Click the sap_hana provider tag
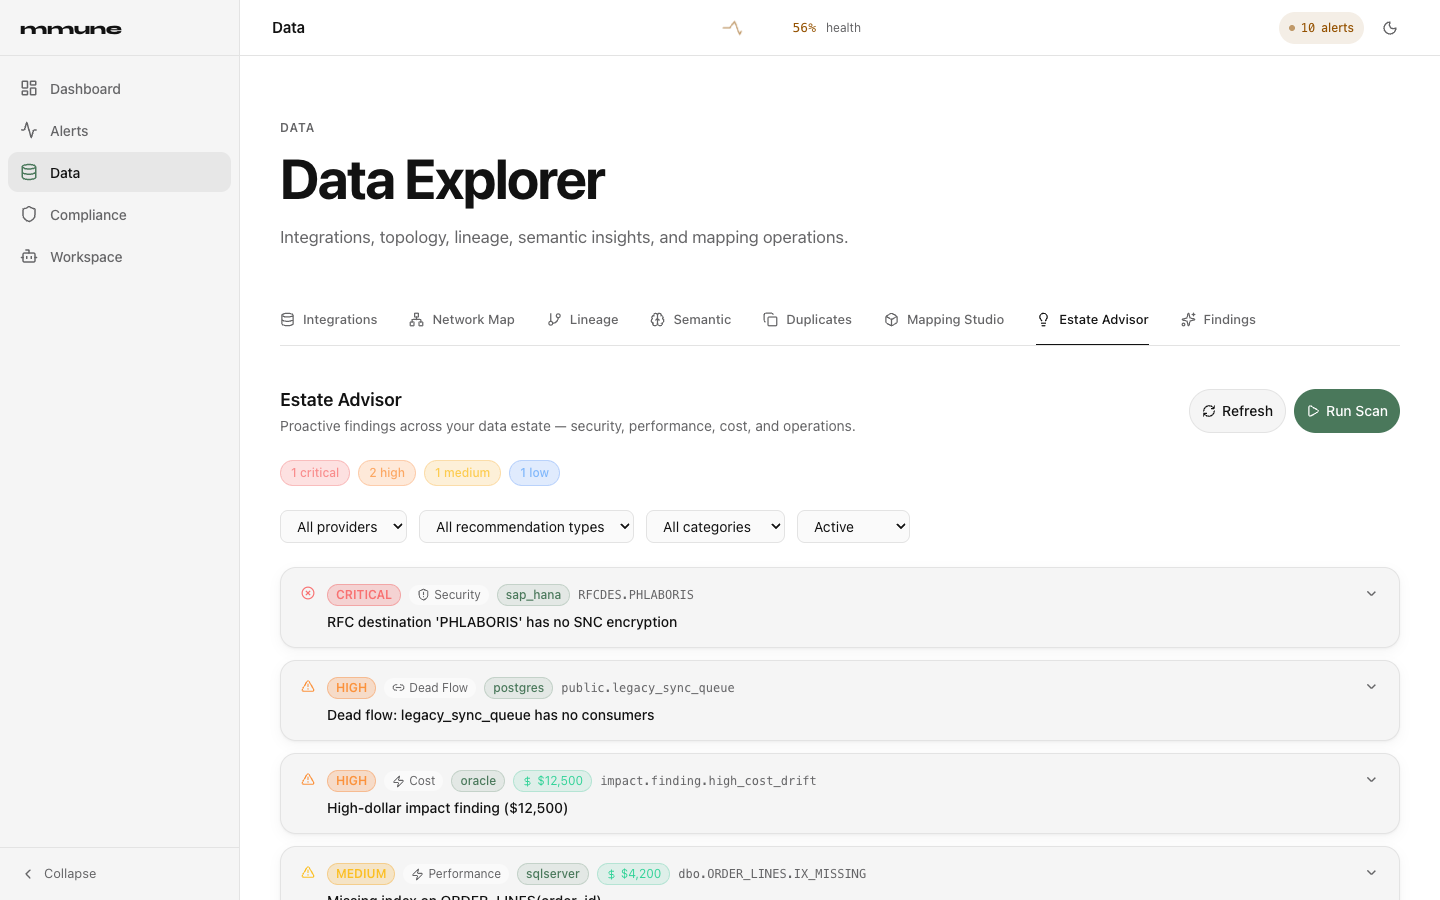The image size is (1440, 900). click(533, 595)
